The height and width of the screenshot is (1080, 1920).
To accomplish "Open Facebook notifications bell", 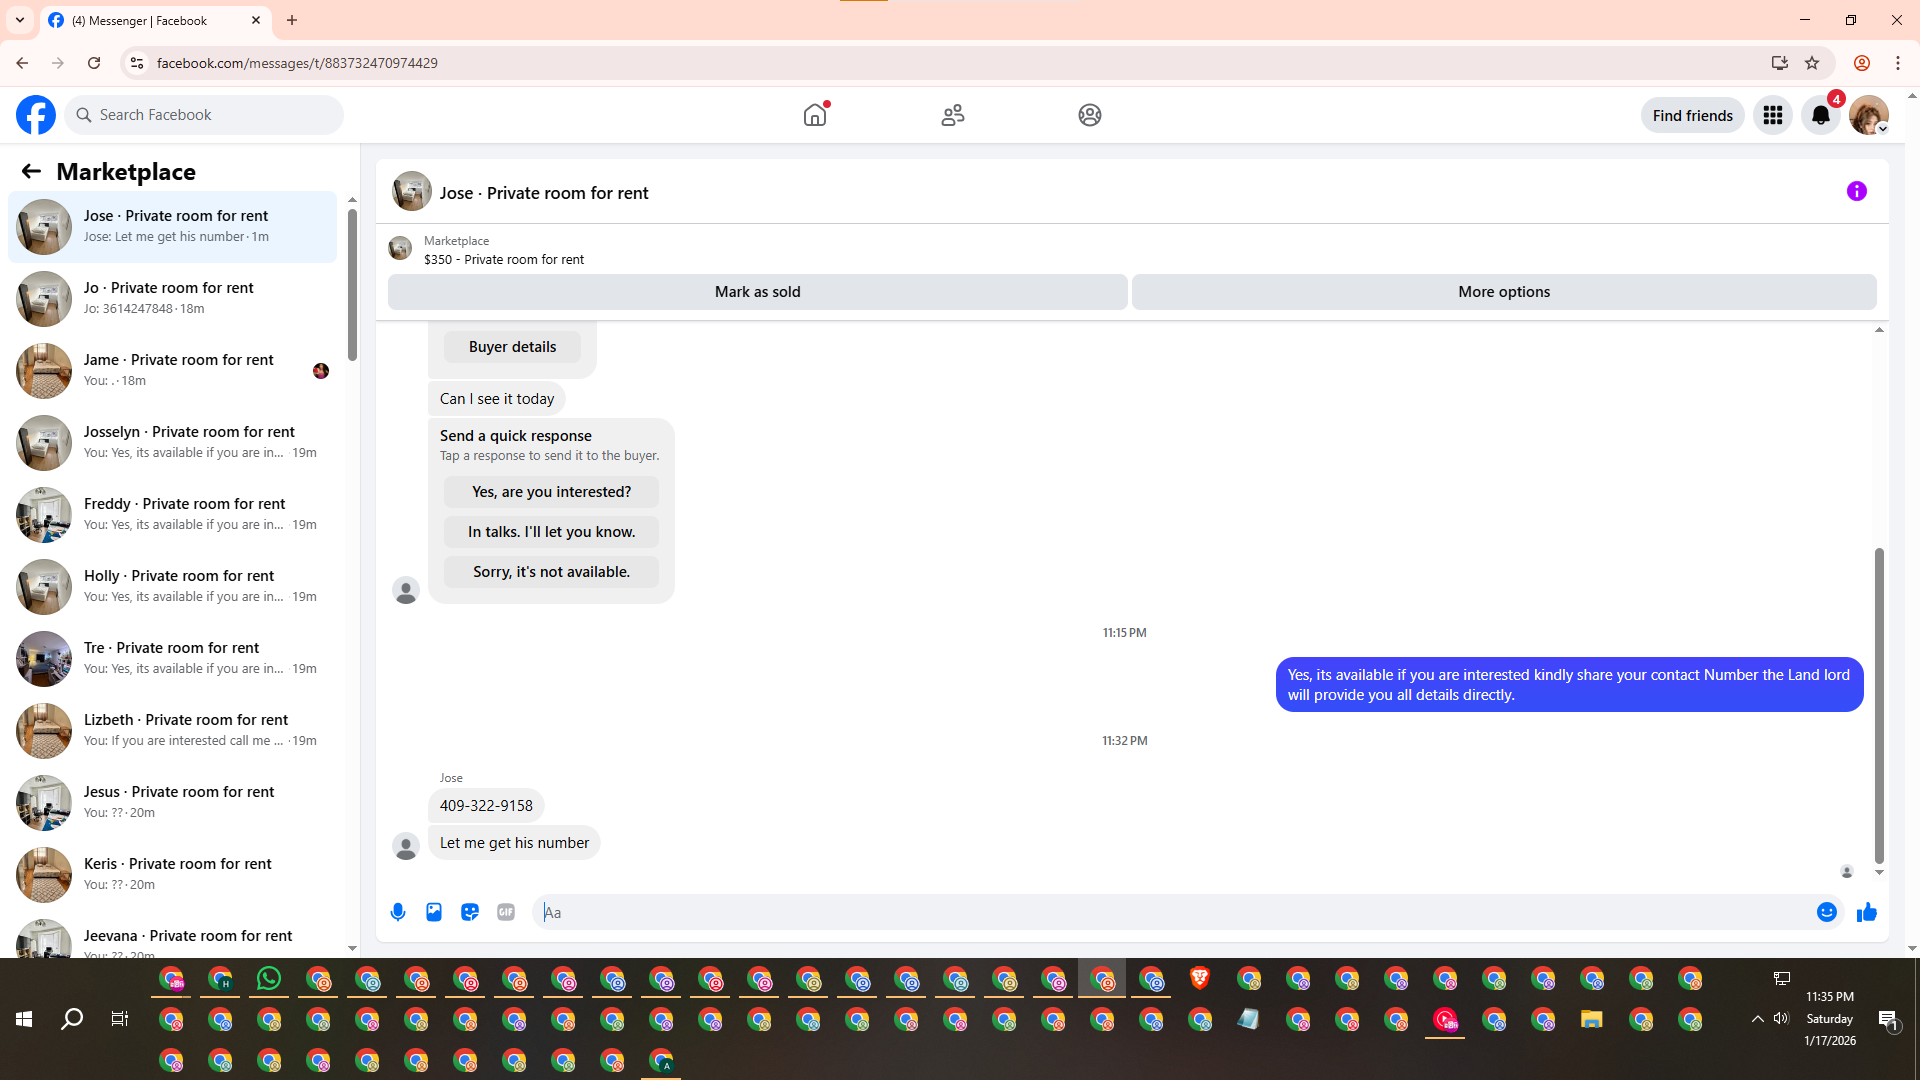I will (x=1820, y=115).
